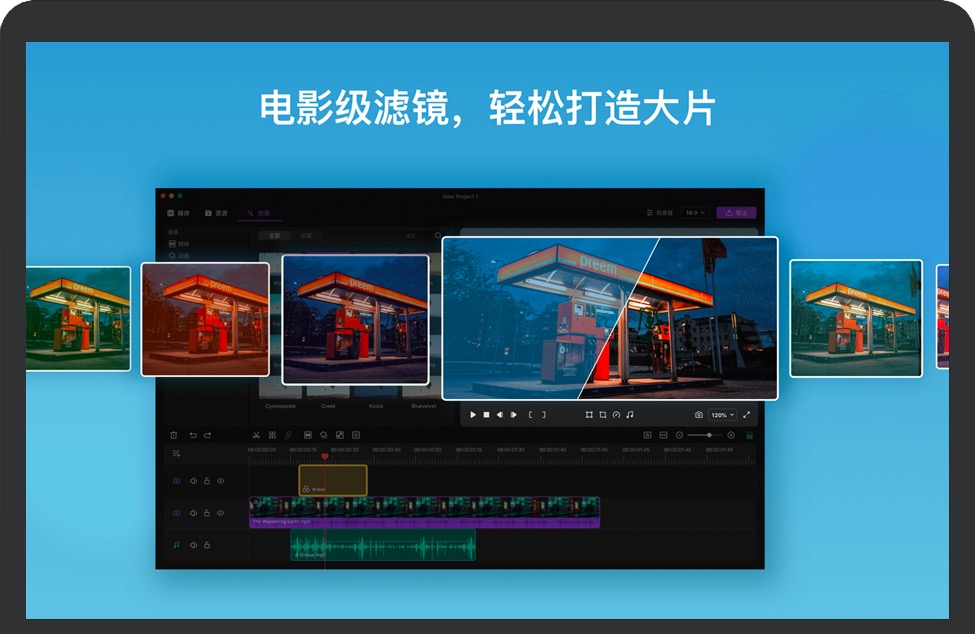Click the timeline zoom slider handle
975x634 pixels.
coord(709,435)
